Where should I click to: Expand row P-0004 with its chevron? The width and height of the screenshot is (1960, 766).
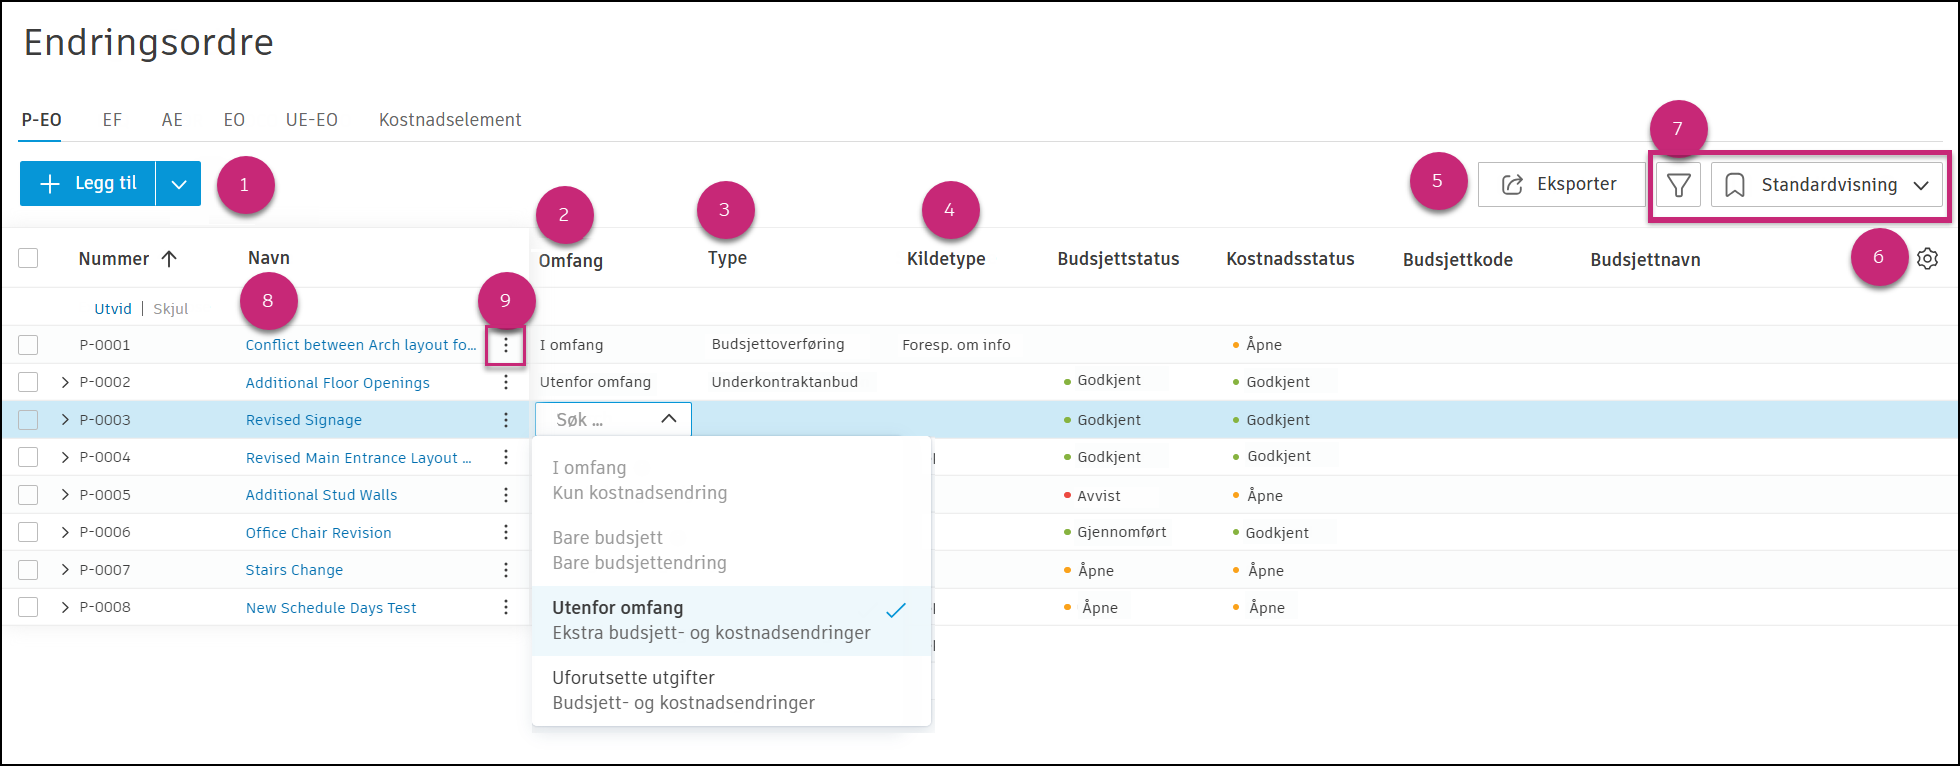point(65,457)
